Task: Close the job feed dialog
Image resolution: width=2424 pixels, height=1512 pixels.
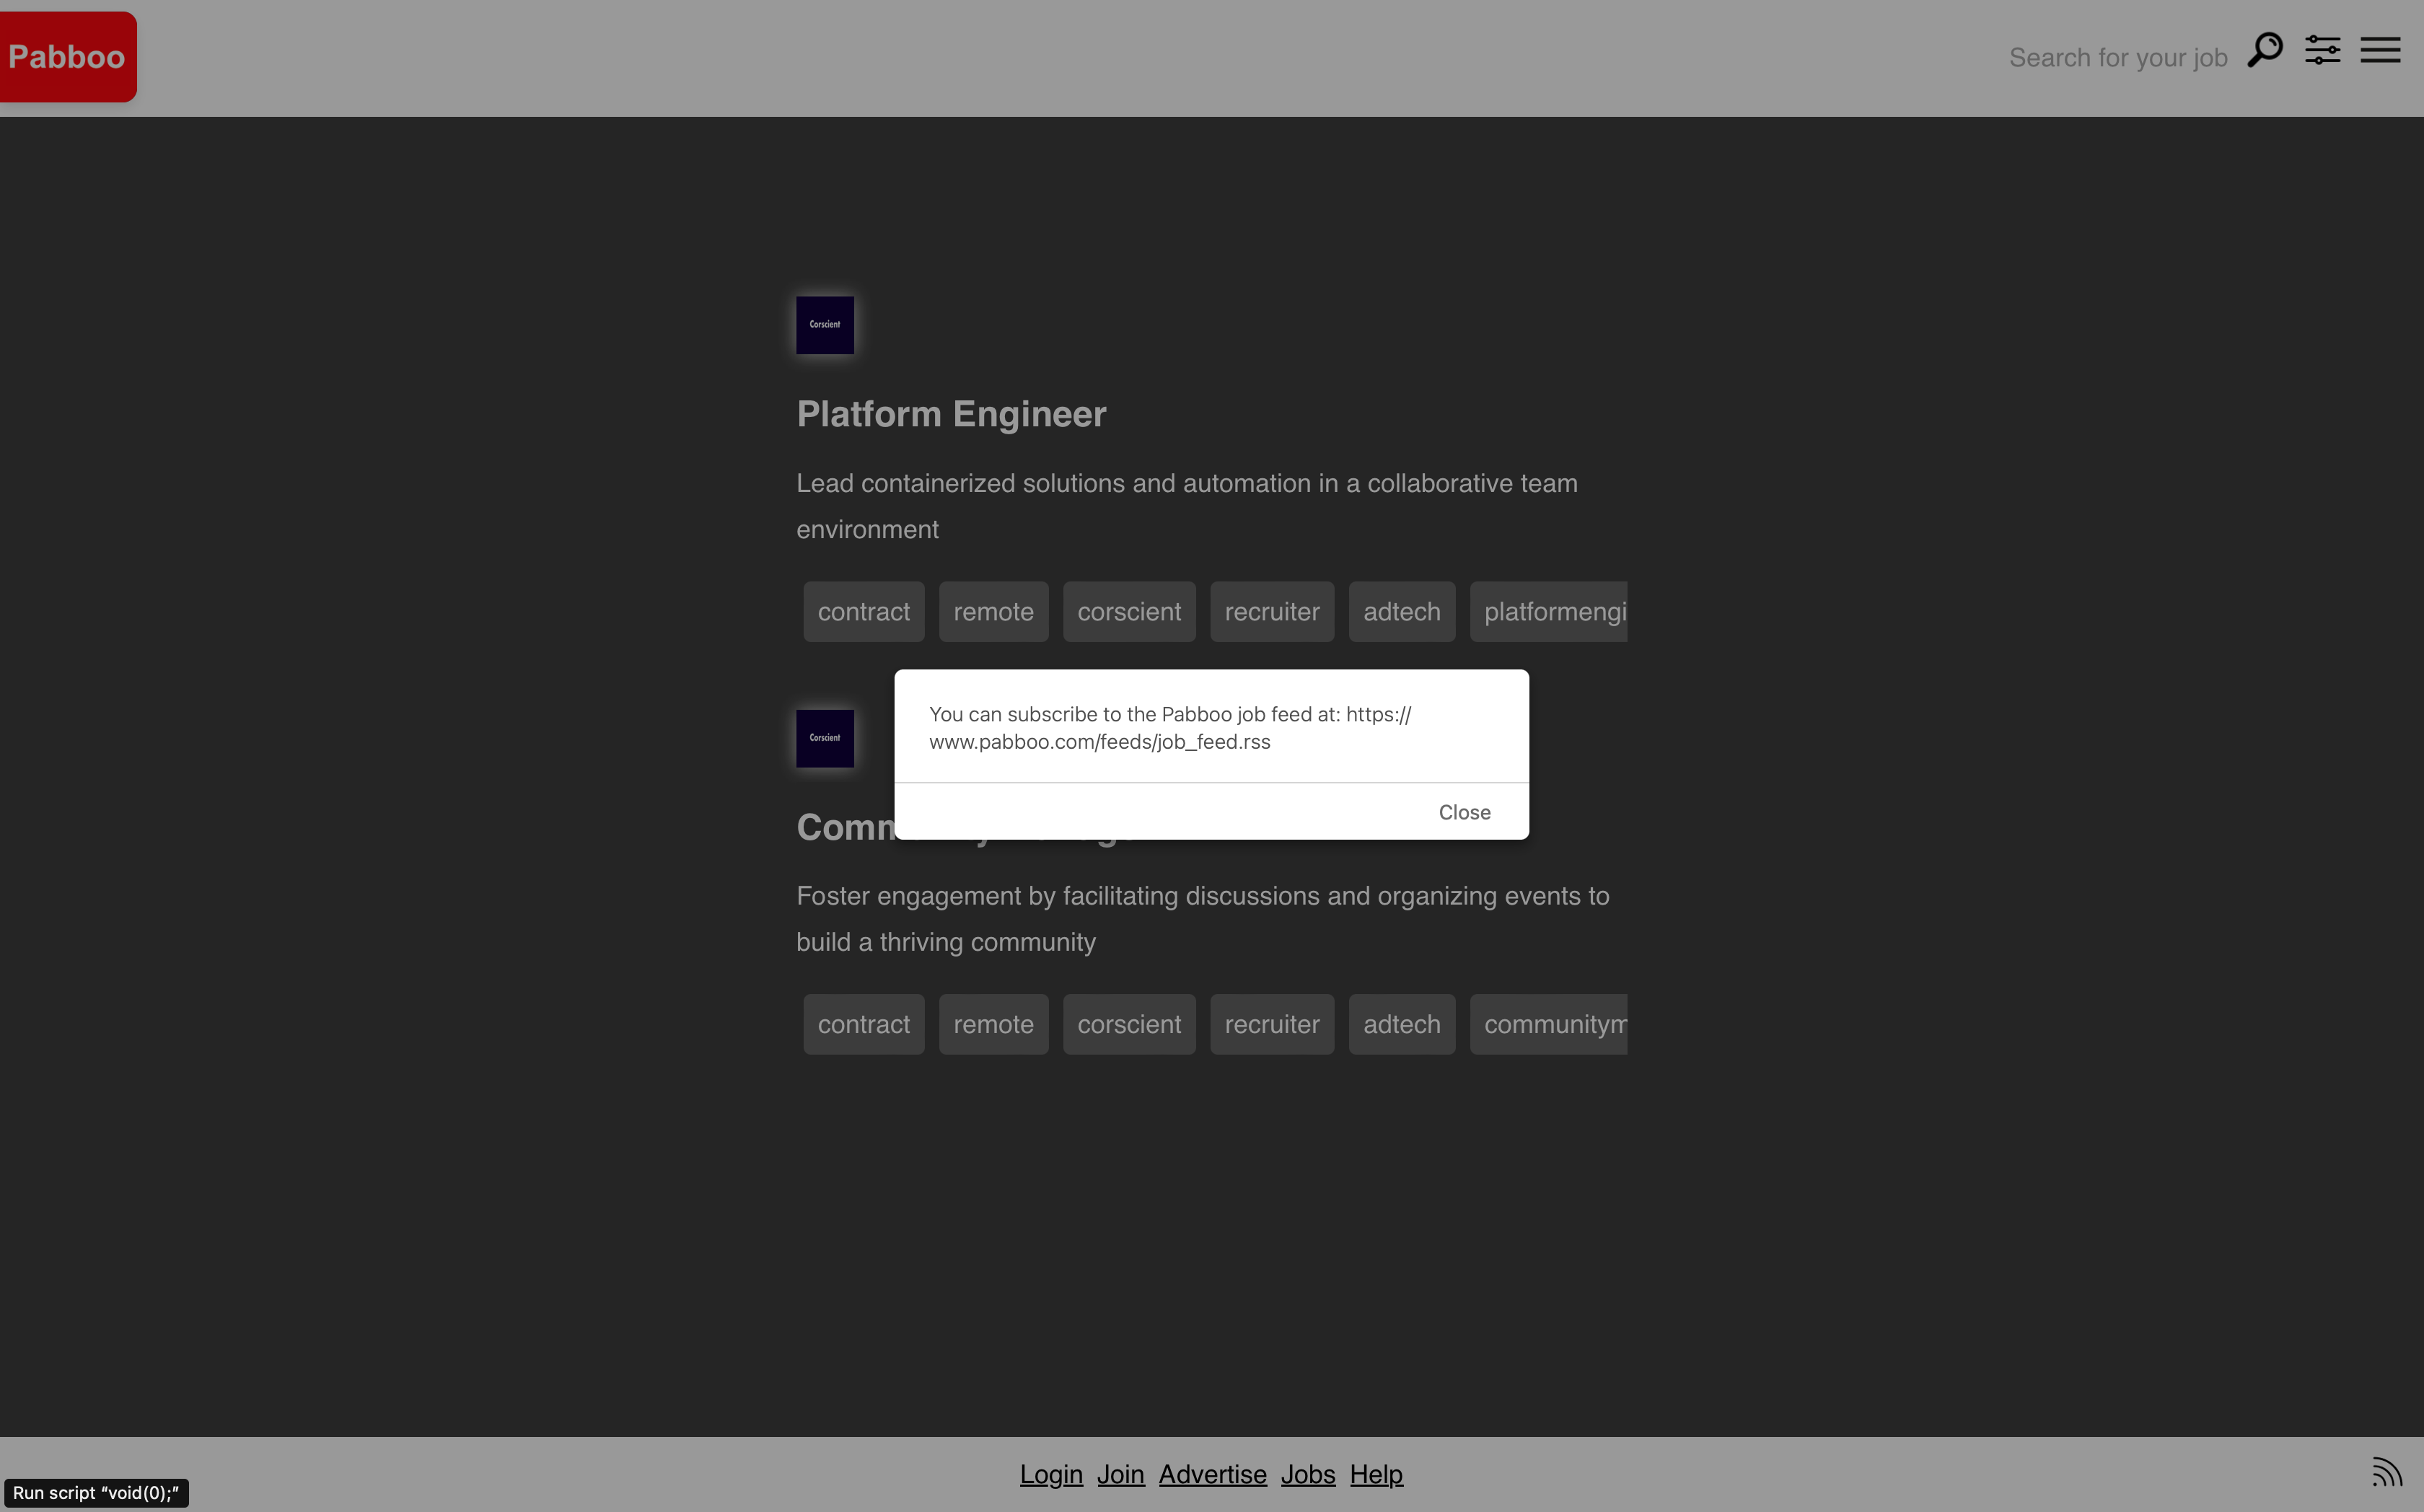Action: [x=1464, y=812]
